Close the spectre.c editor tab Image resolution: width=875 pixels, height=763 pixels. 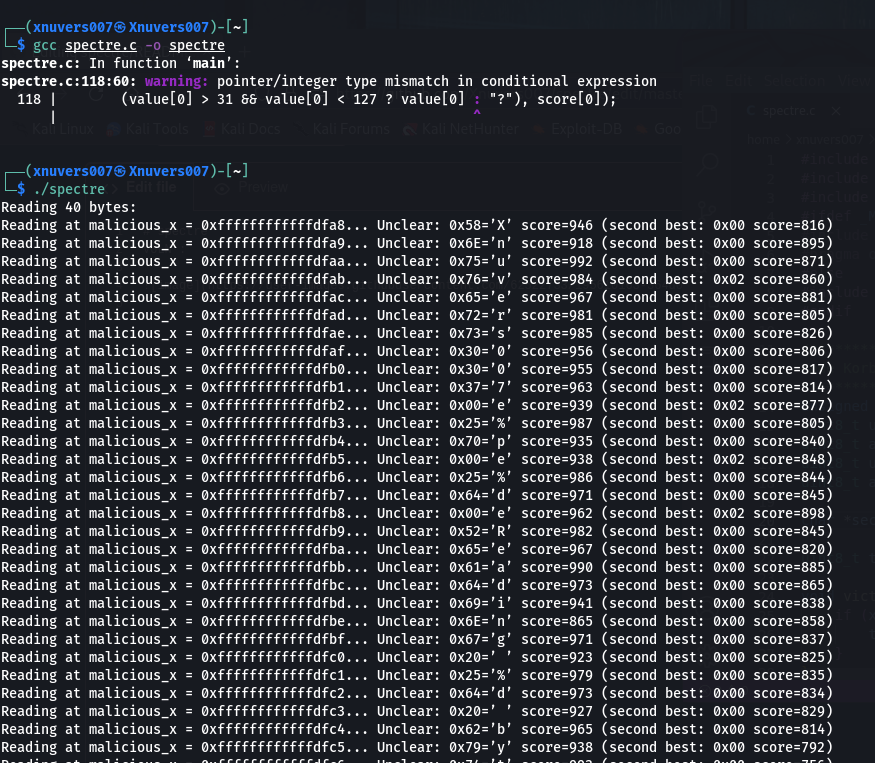pyautogui.click(x=836, y=110)
